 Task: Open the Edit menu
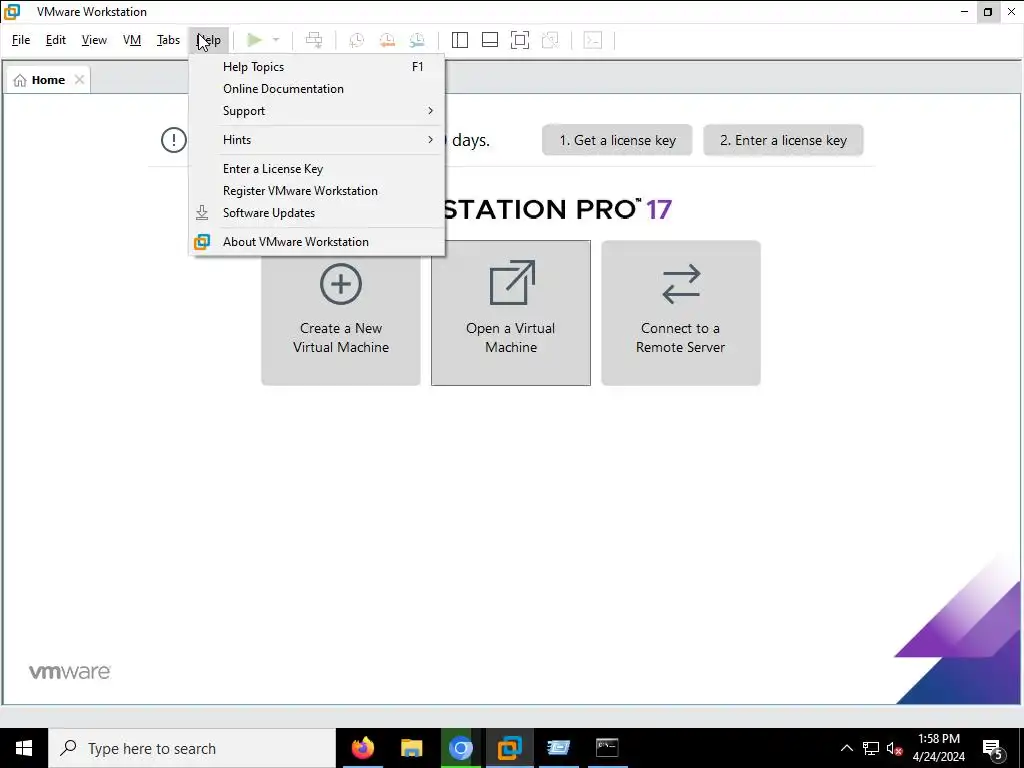56,40
